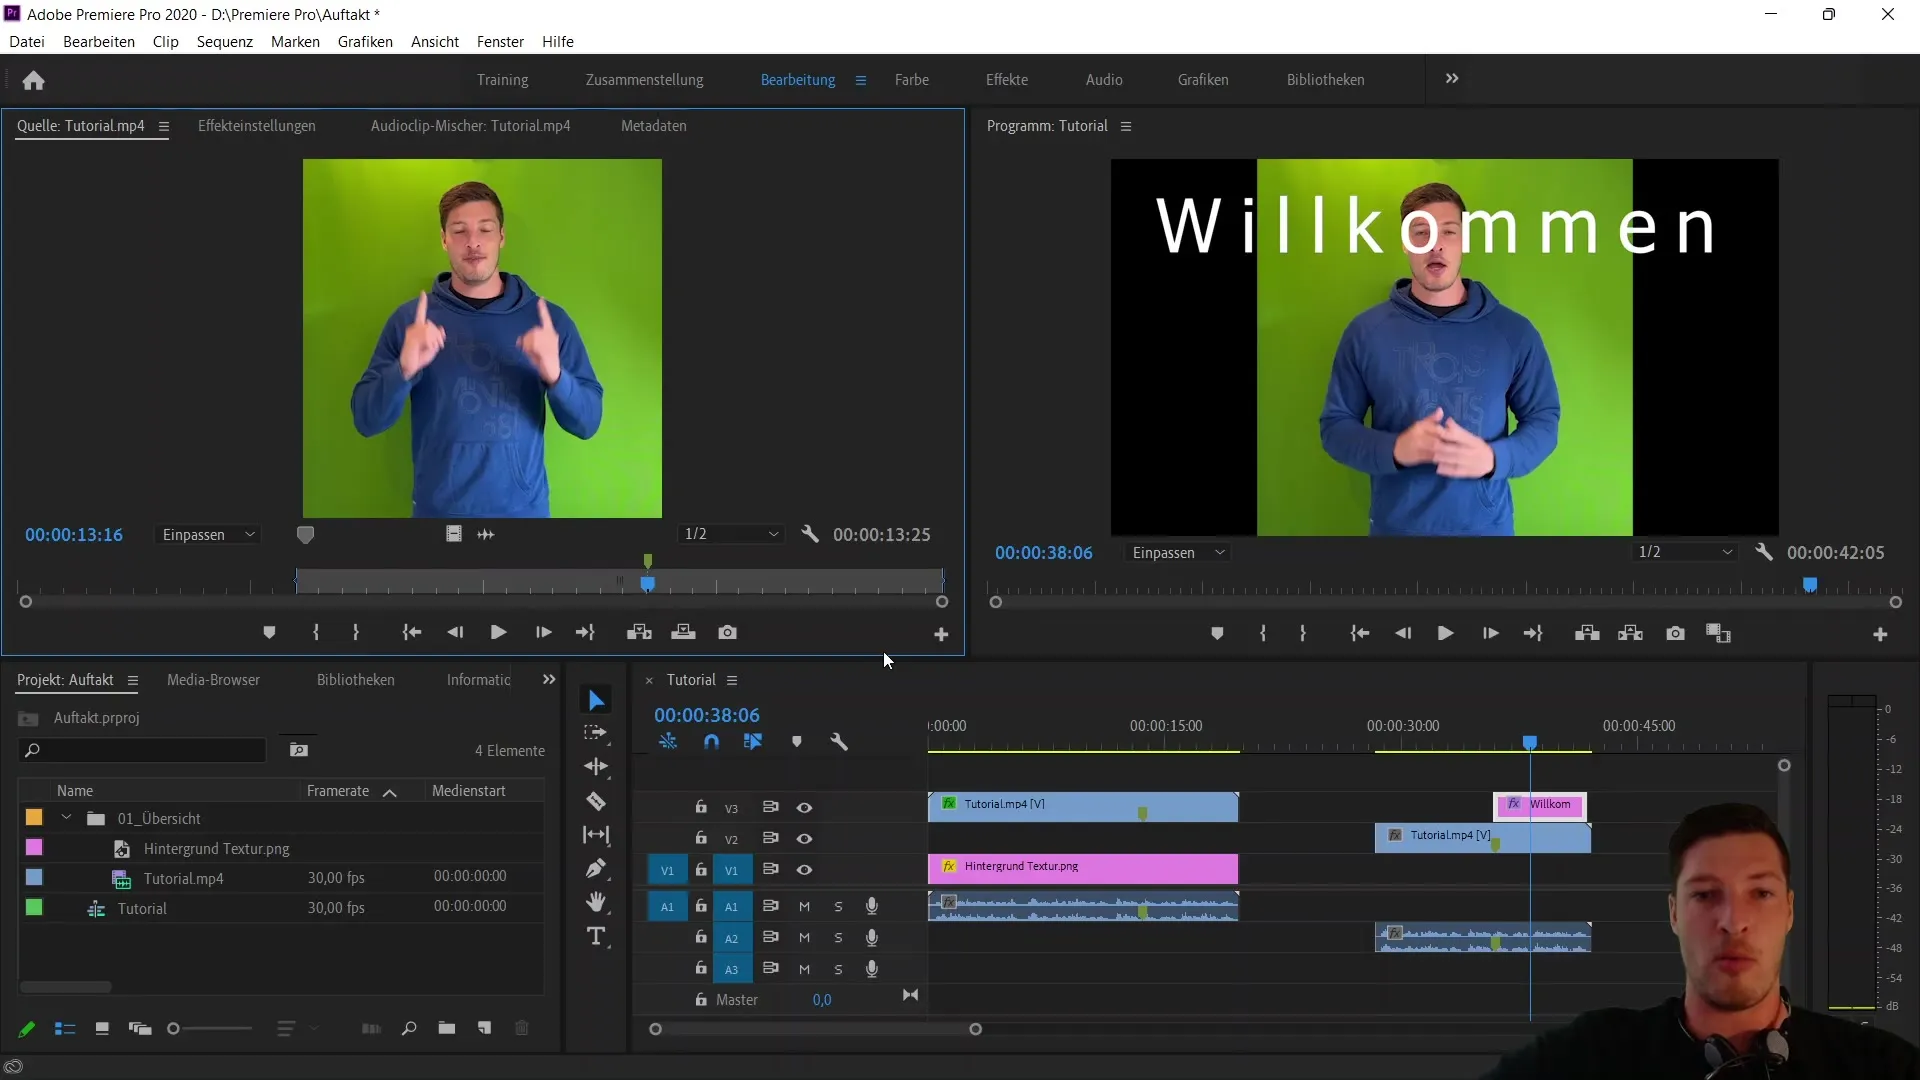Click play button in source monitor
Screen dimensions: 1920x1080
tap(498, 633)
